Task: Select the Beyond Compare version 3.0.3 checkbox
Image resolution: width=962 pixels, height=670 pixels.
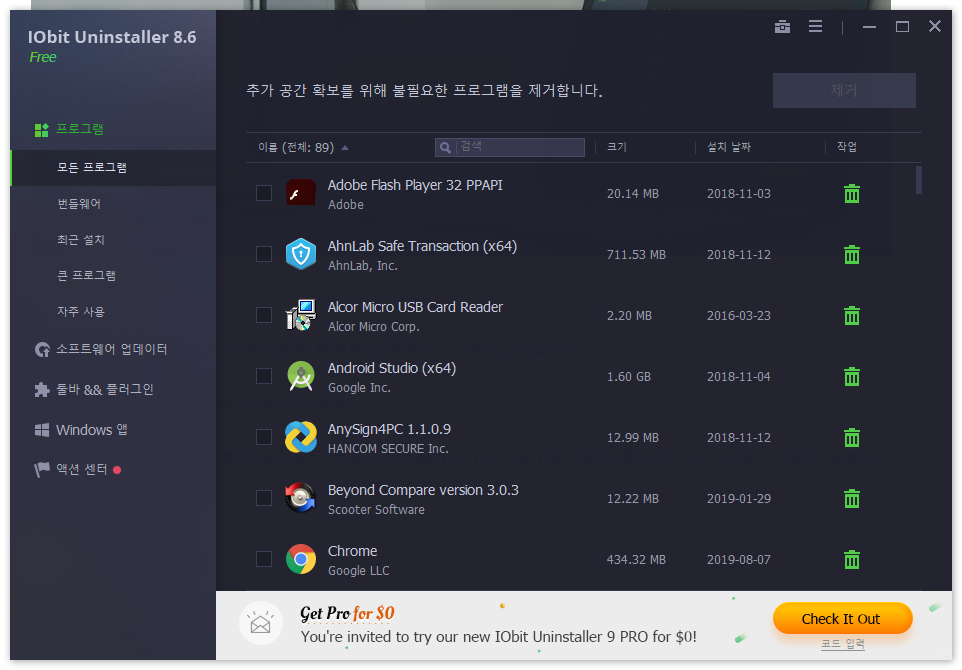Action: (264, 498)
